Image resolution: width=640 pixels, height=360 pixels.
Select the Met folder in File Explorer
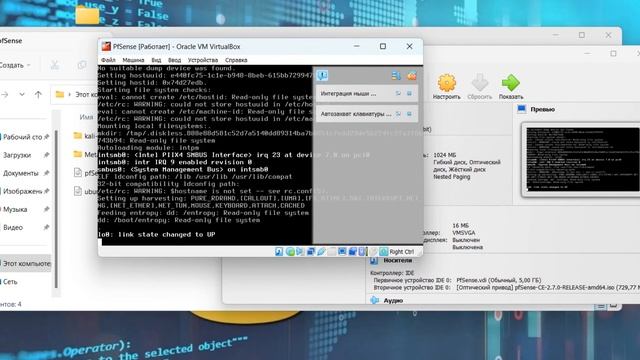pos(85,154)
